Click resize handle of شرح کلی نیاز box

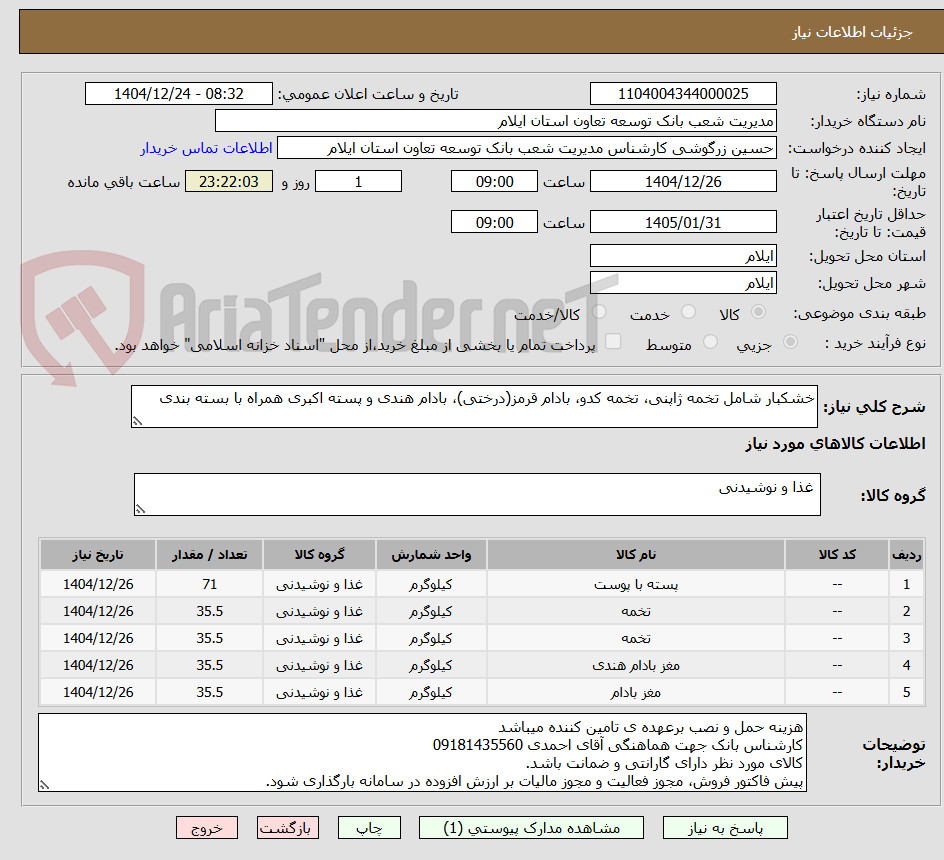click(137, 422)
